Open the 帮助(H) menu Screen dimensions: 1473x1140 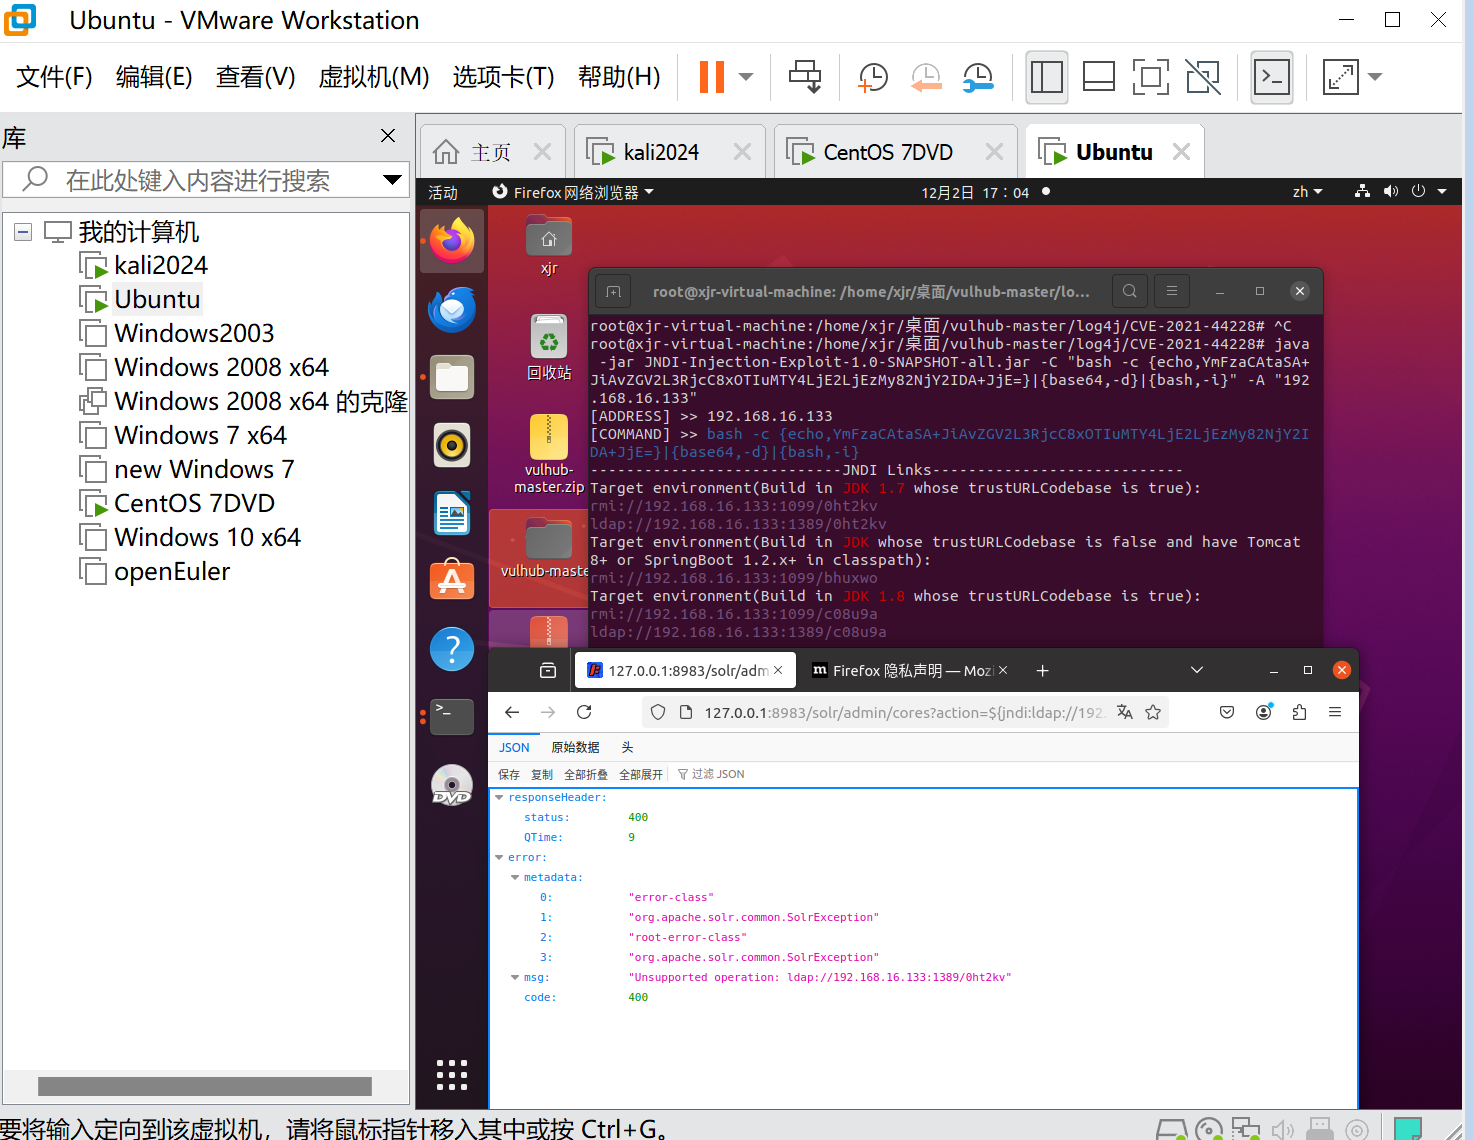point(619,77)
